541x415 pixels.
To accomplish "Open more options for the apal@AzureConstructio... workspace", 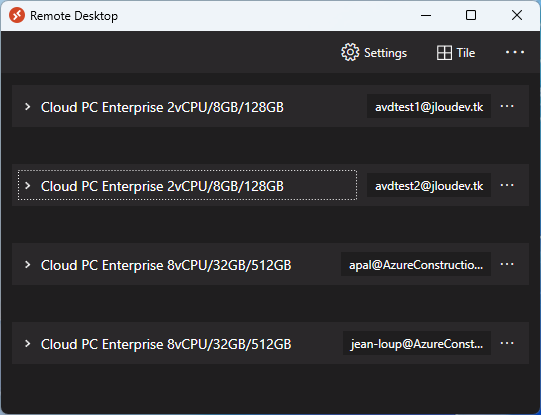I will [507, 264].
